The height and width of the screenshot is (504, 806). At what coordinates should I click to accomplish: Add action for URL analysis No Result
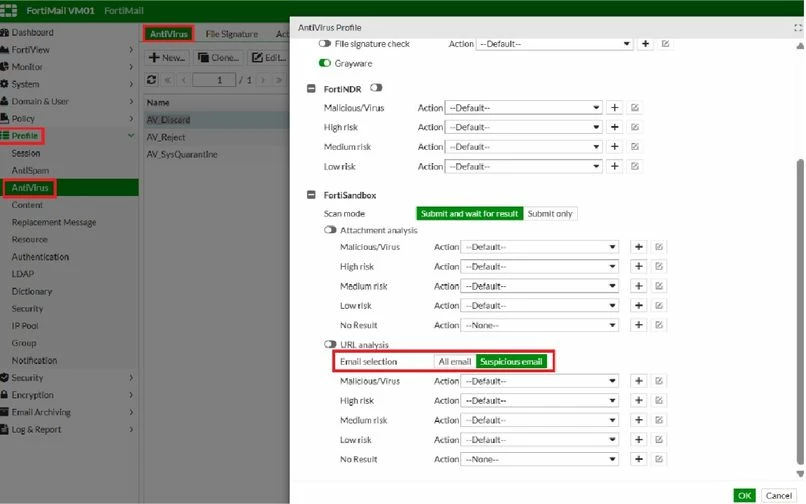point(638,459)
